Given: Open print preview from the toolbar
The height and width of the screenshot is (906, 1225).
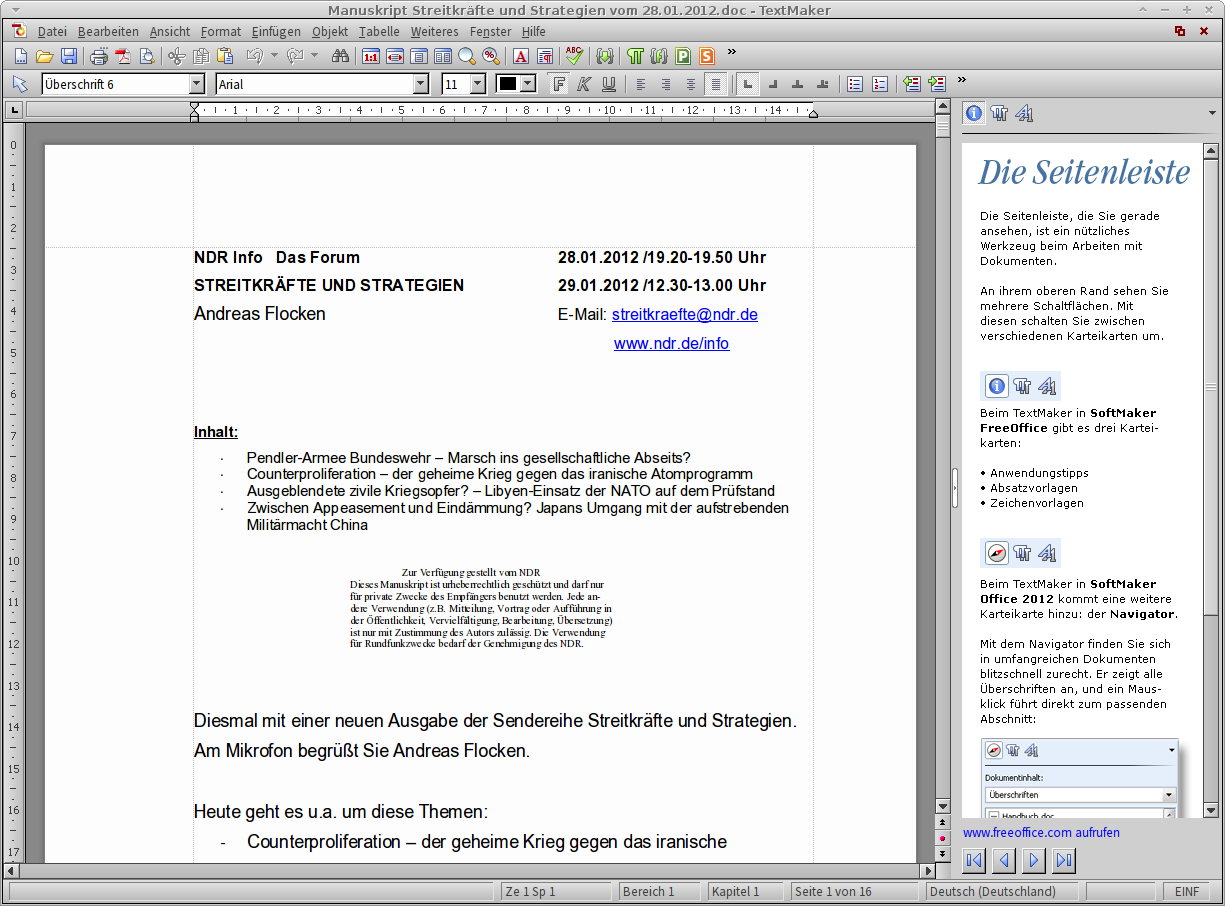Looking at the screenshot, I should (147, 56).
